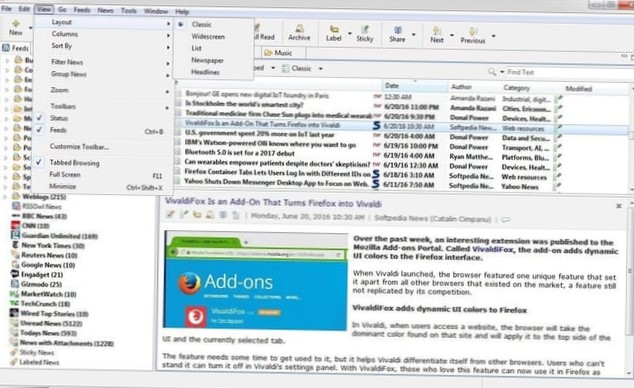
Task: Open the search options dropdown arrow
Action: (x=502, y=72)
